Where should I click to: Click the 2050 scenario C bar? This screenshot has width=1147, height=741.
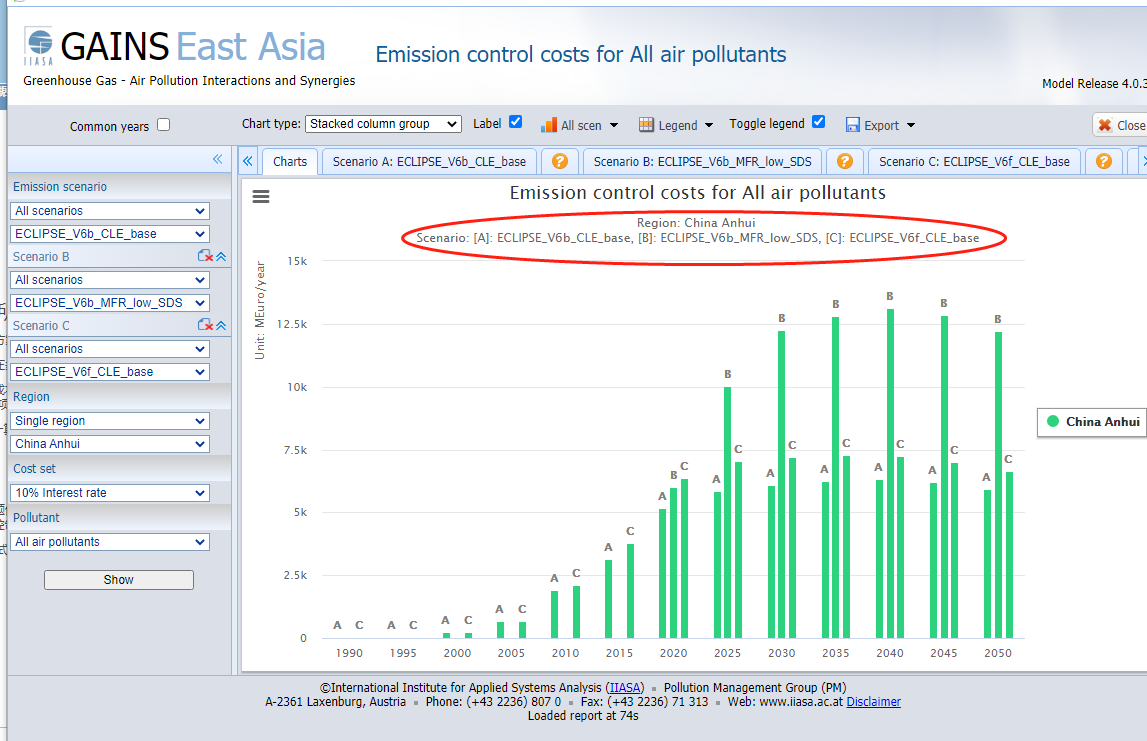point(1009,555)
